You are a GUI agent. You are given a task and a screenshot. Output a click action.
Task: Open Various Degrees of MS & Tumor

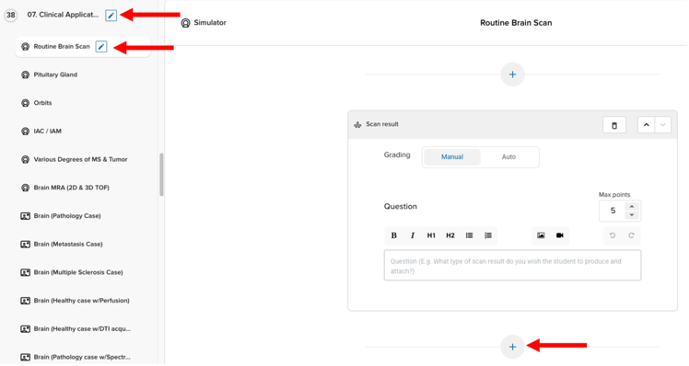(x=80, y=159)
